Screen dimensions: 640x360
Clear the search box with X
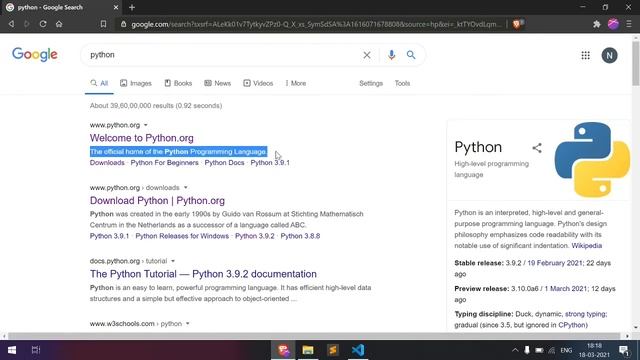pos(367,55)
